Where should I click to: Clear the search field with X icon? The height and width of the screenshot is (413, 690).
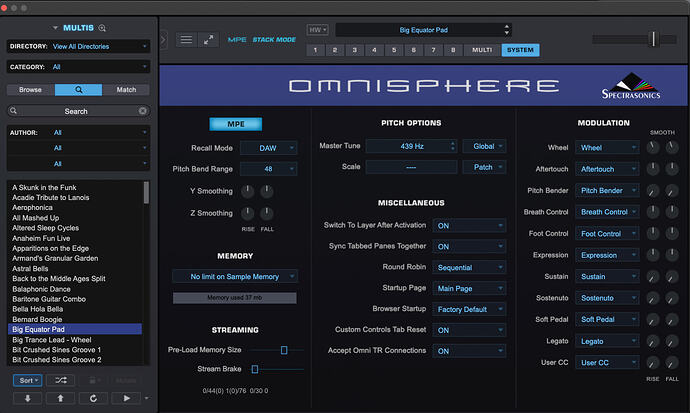[x=143, y=111]
